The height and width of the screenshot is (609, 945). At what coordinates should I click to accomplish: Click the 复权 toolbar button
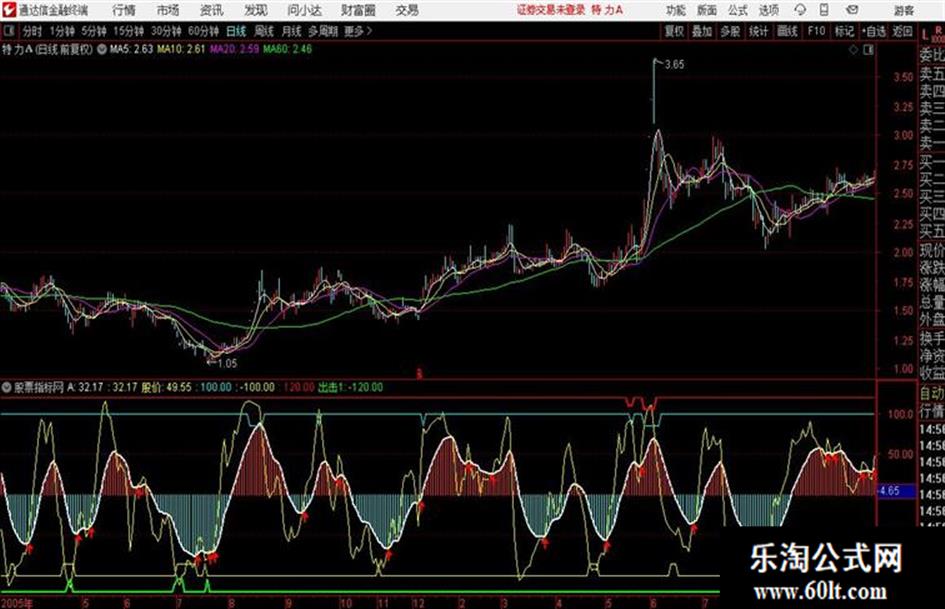tap(674, 31)
